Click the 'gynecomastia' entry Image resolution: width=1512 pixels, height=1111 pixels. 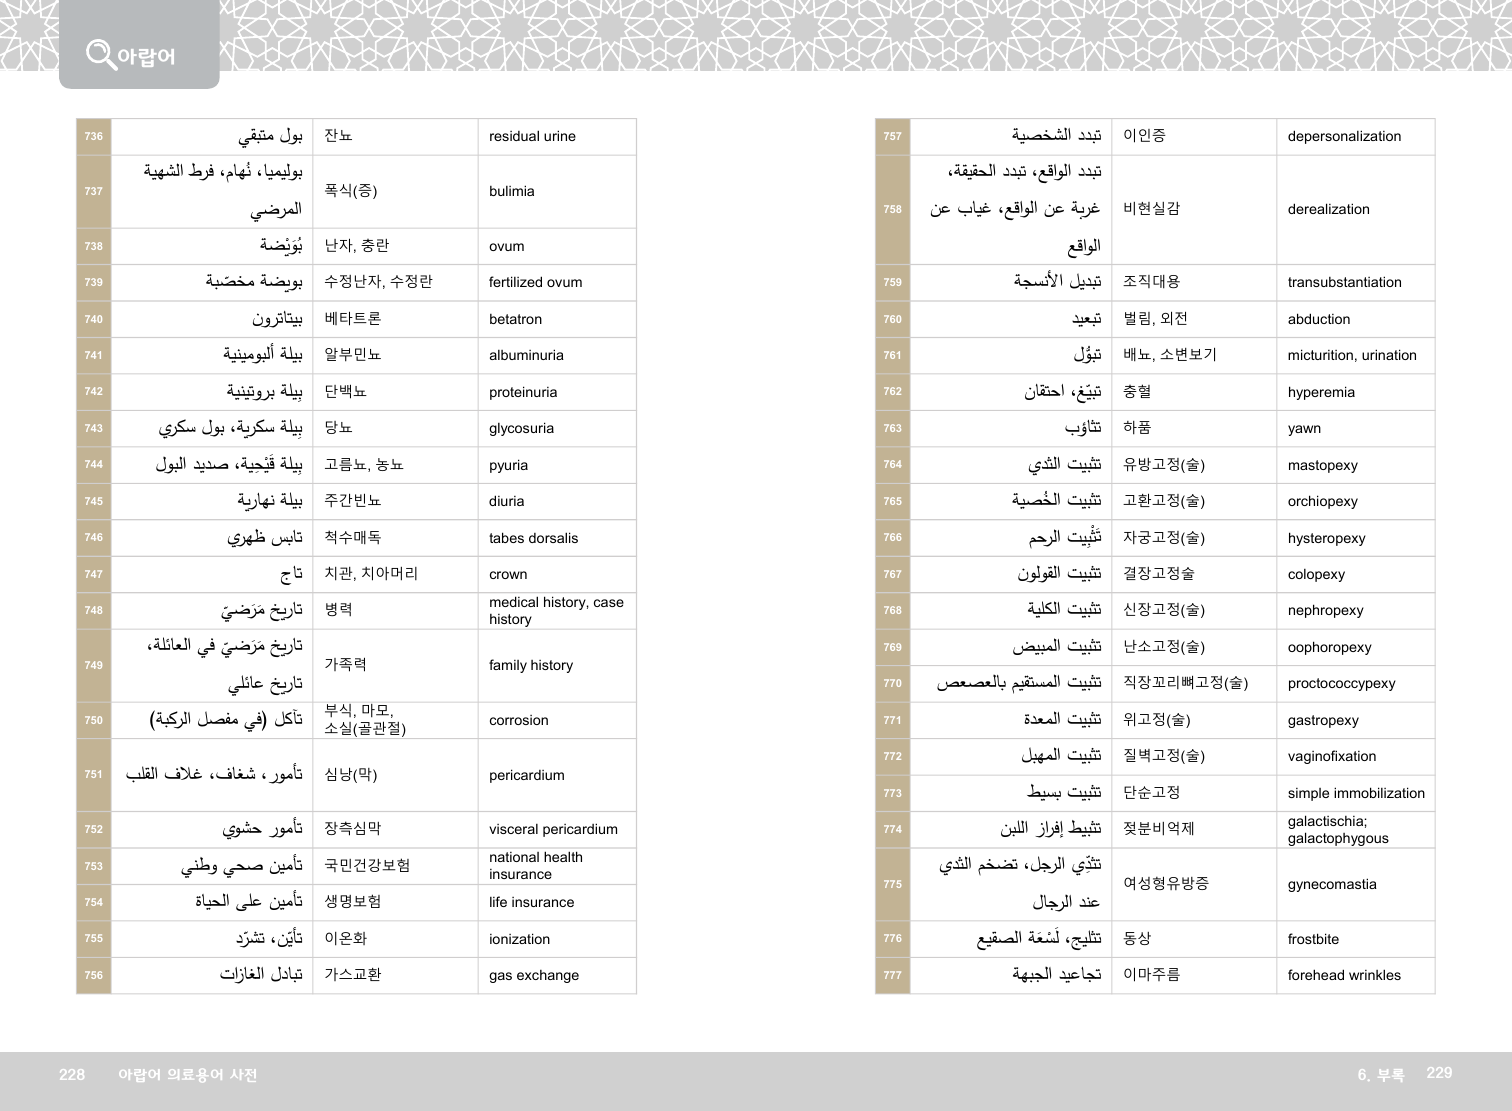(x=1331, y=884)
